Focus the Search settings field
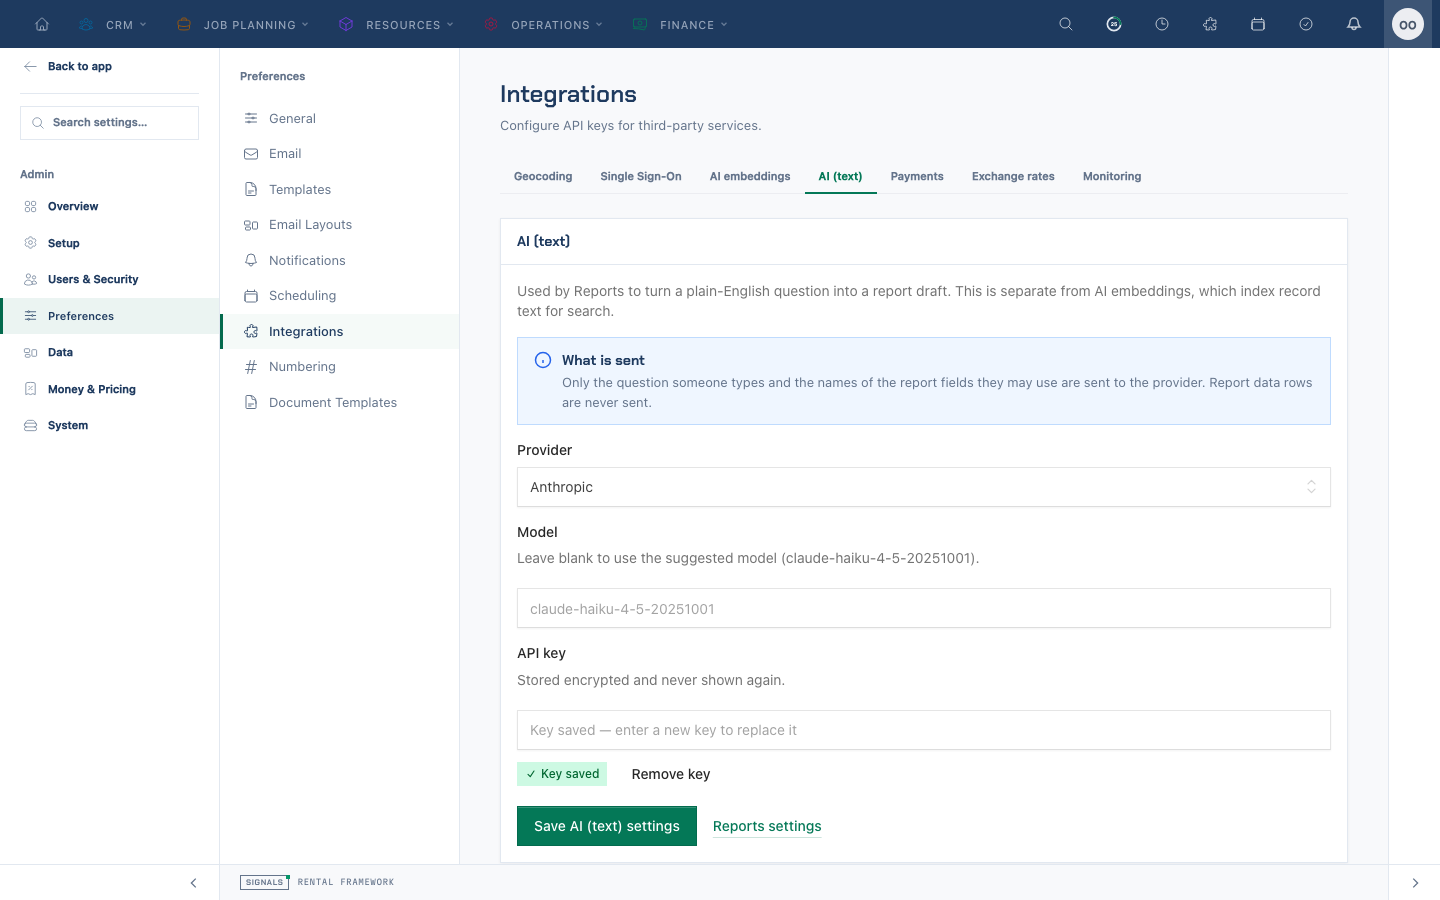1440x900 pixels. (x=110, y=123)
